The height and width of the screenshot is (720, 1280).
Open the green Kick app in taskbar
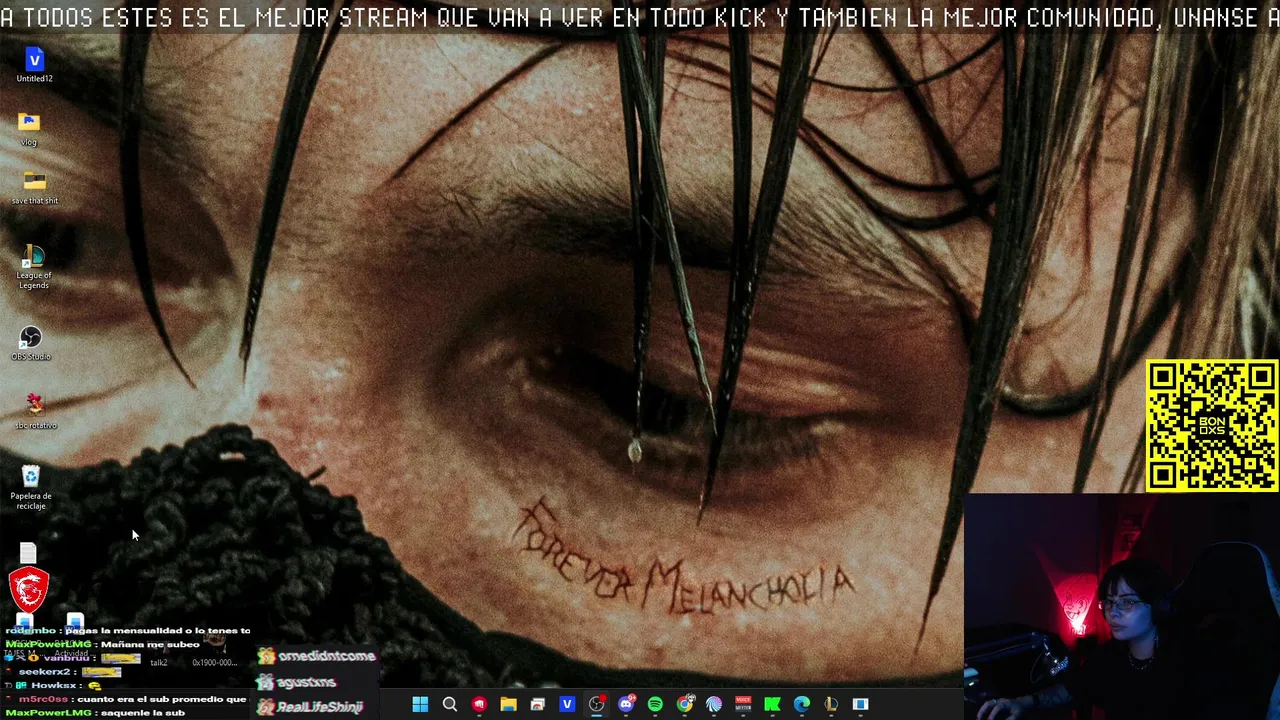pos(772,704)
